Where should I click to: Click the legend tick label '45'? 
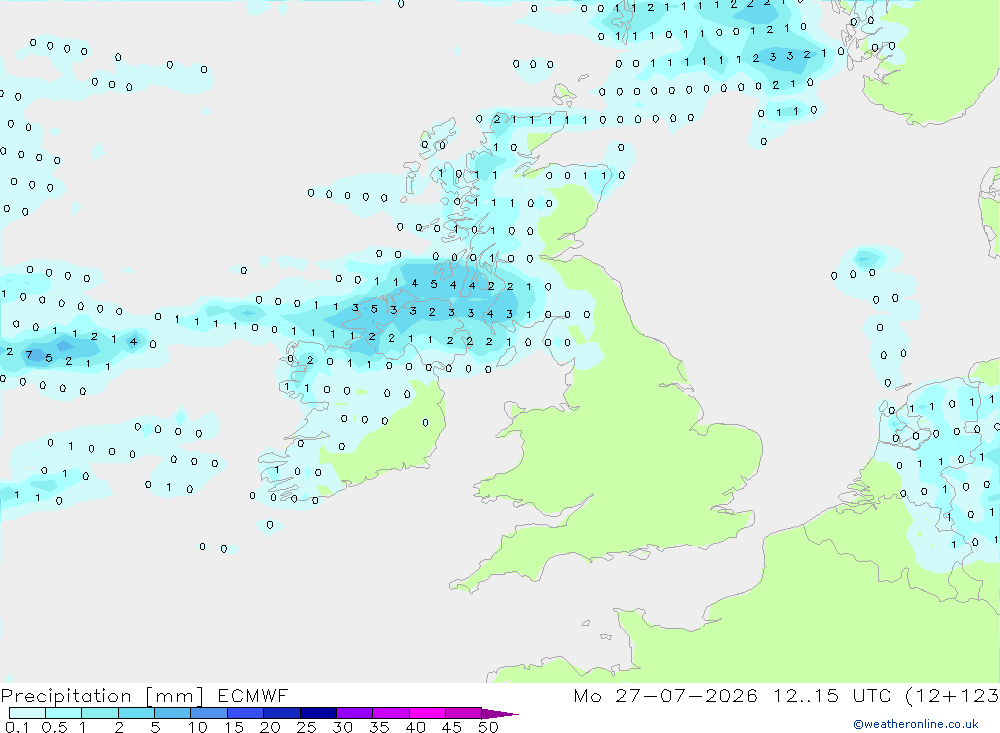452,727
